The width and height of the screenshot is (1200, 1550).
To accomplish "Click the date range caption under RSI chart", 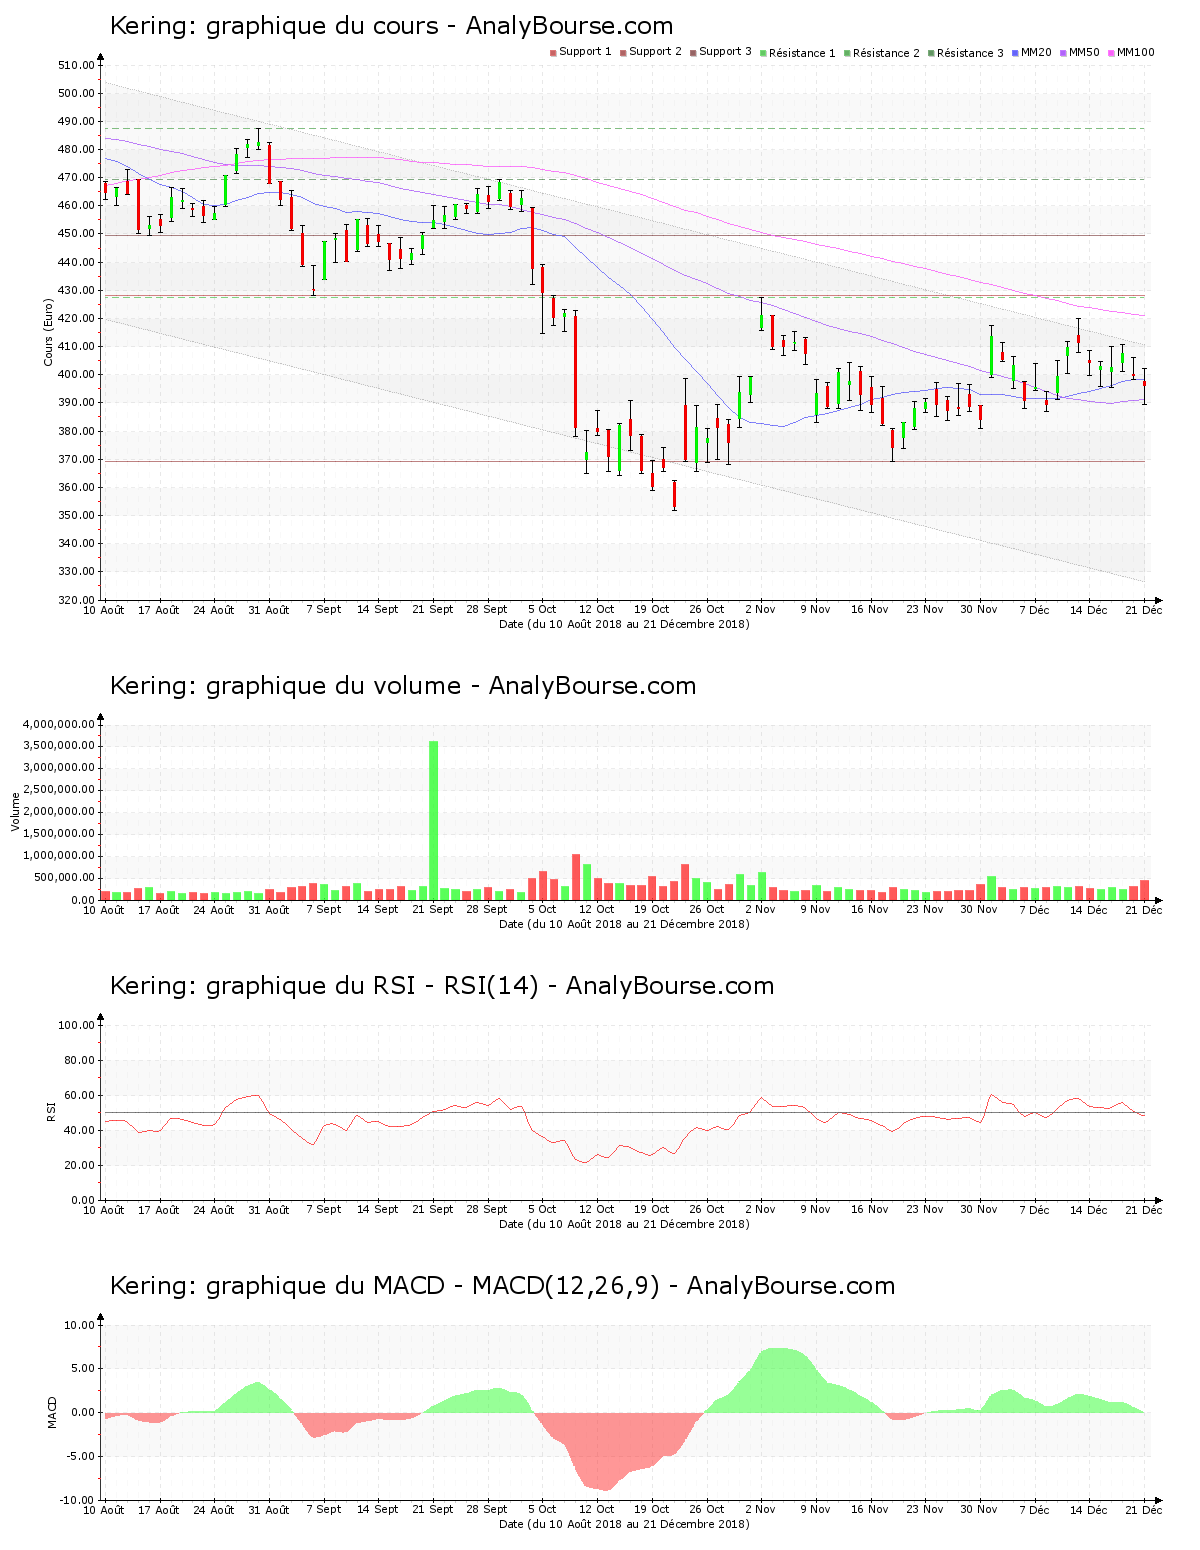I will (624, 1224).
